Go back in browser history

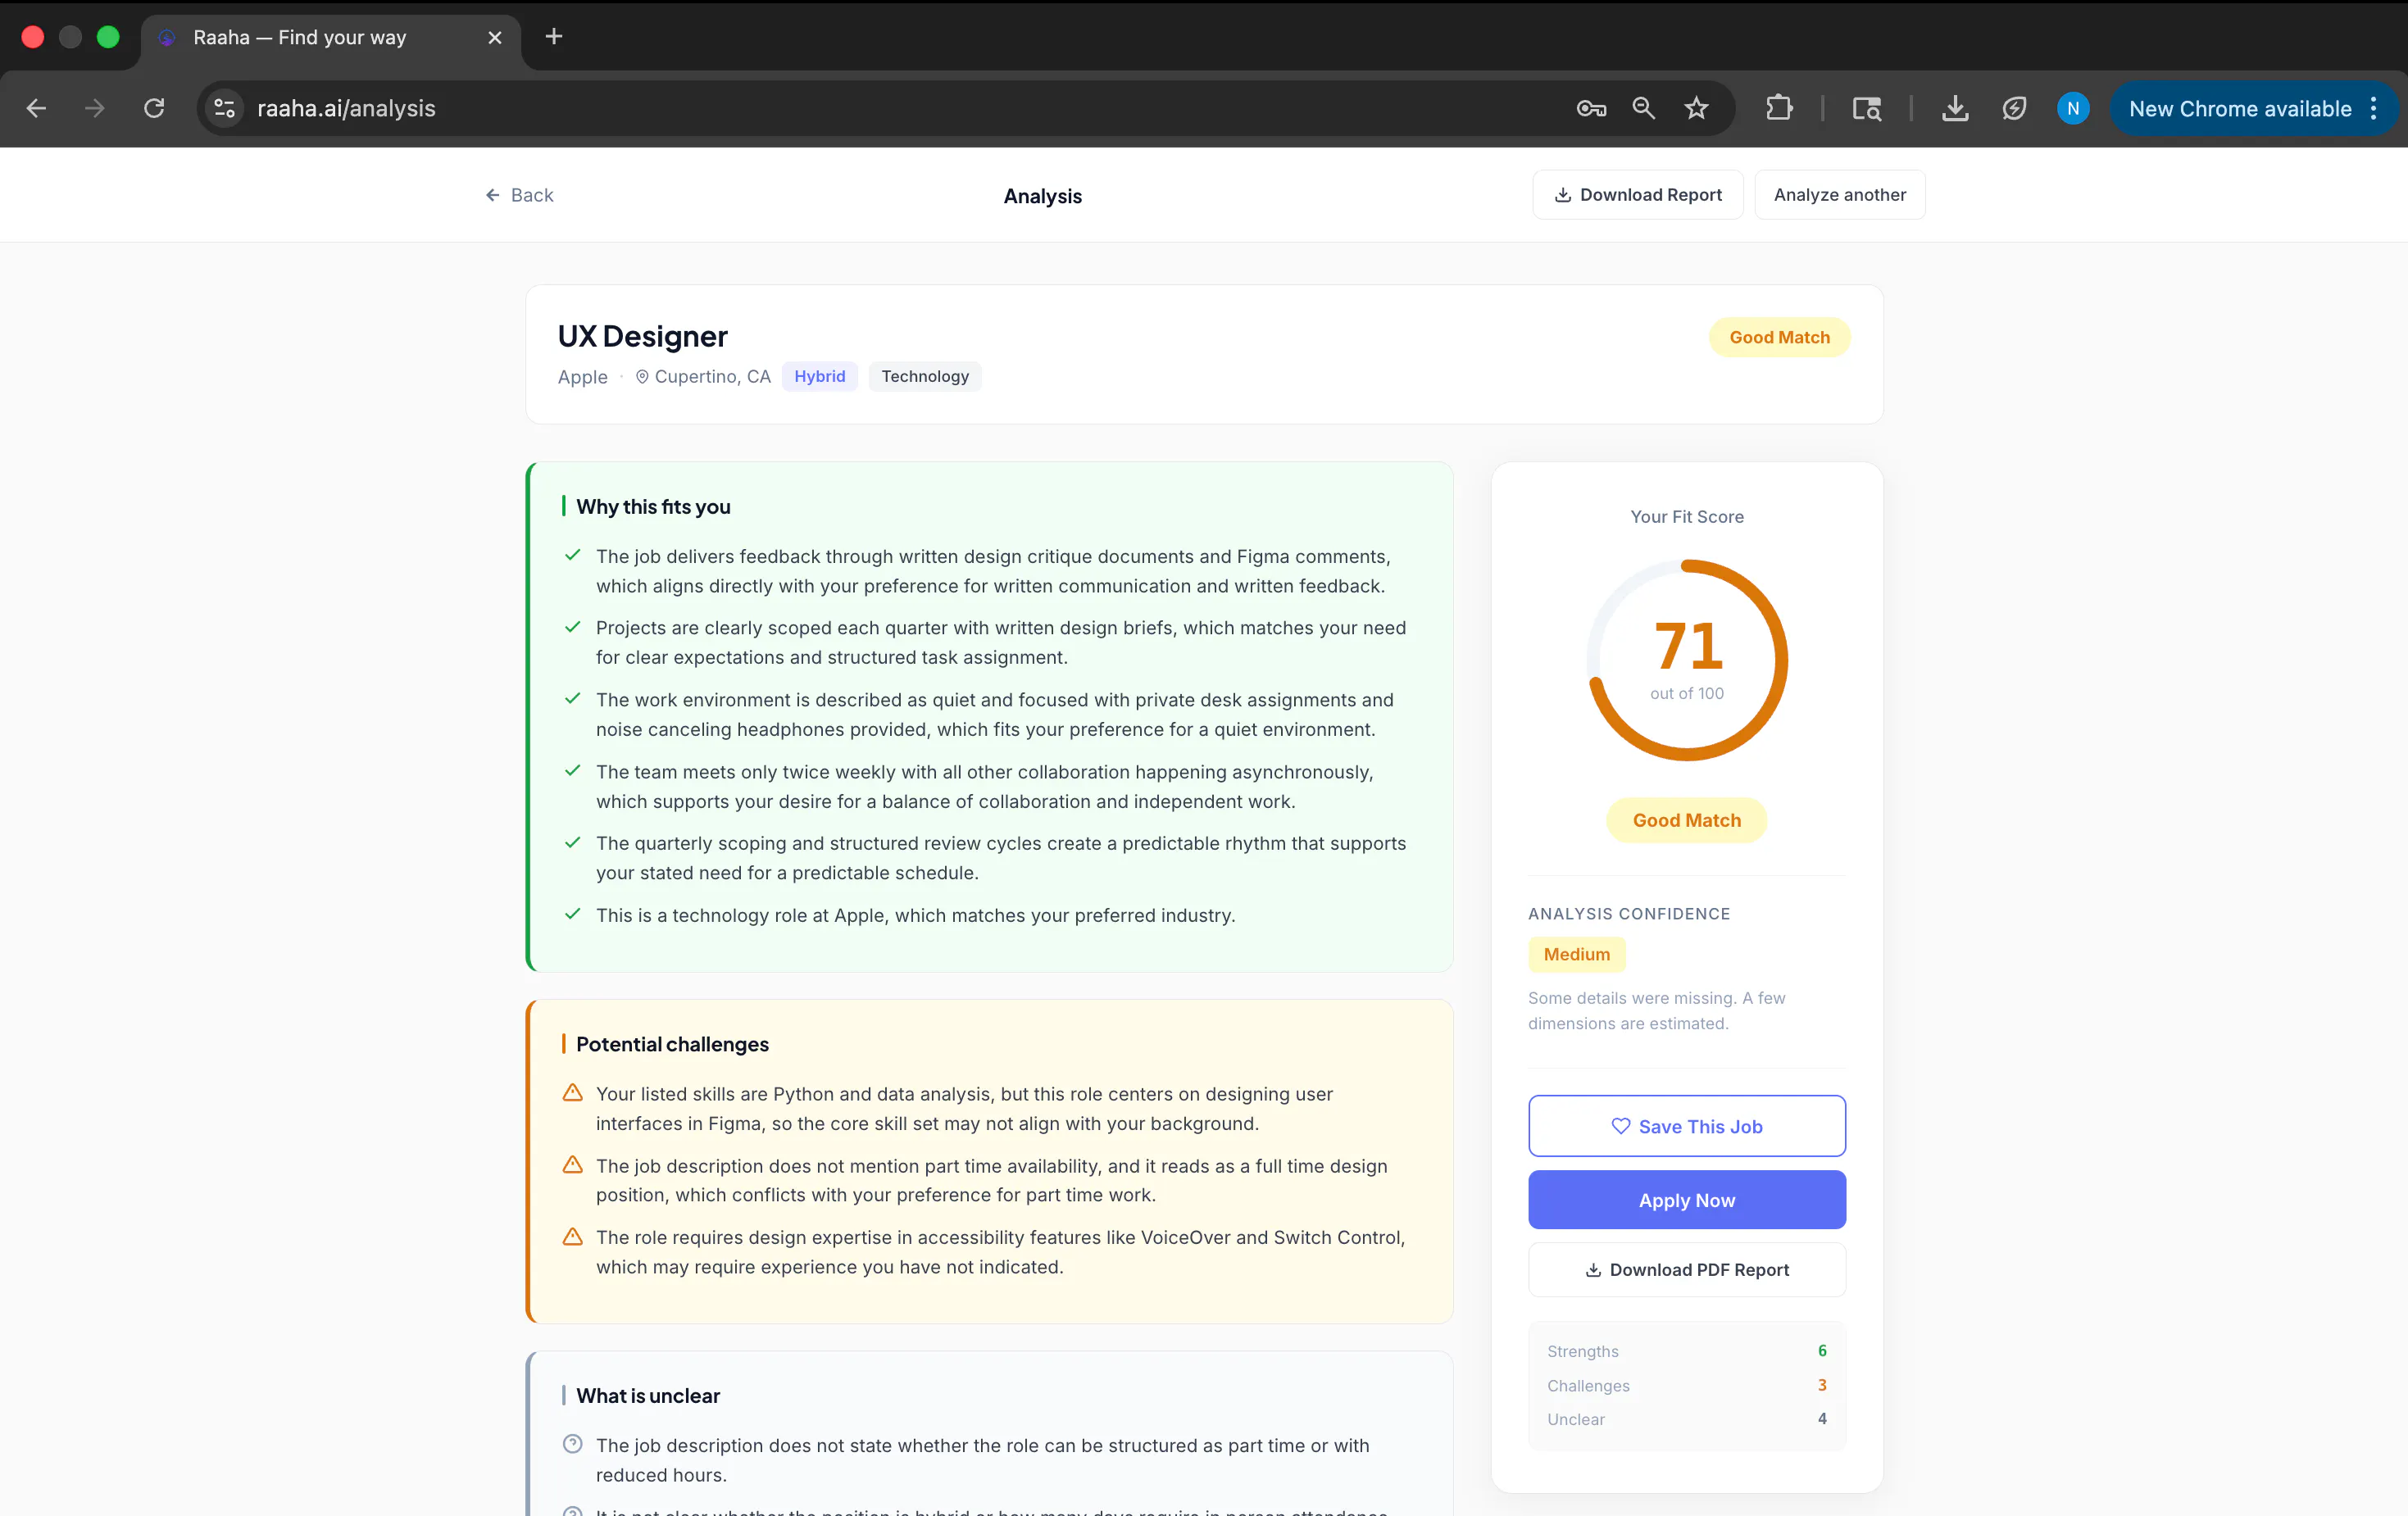[36, 108]
